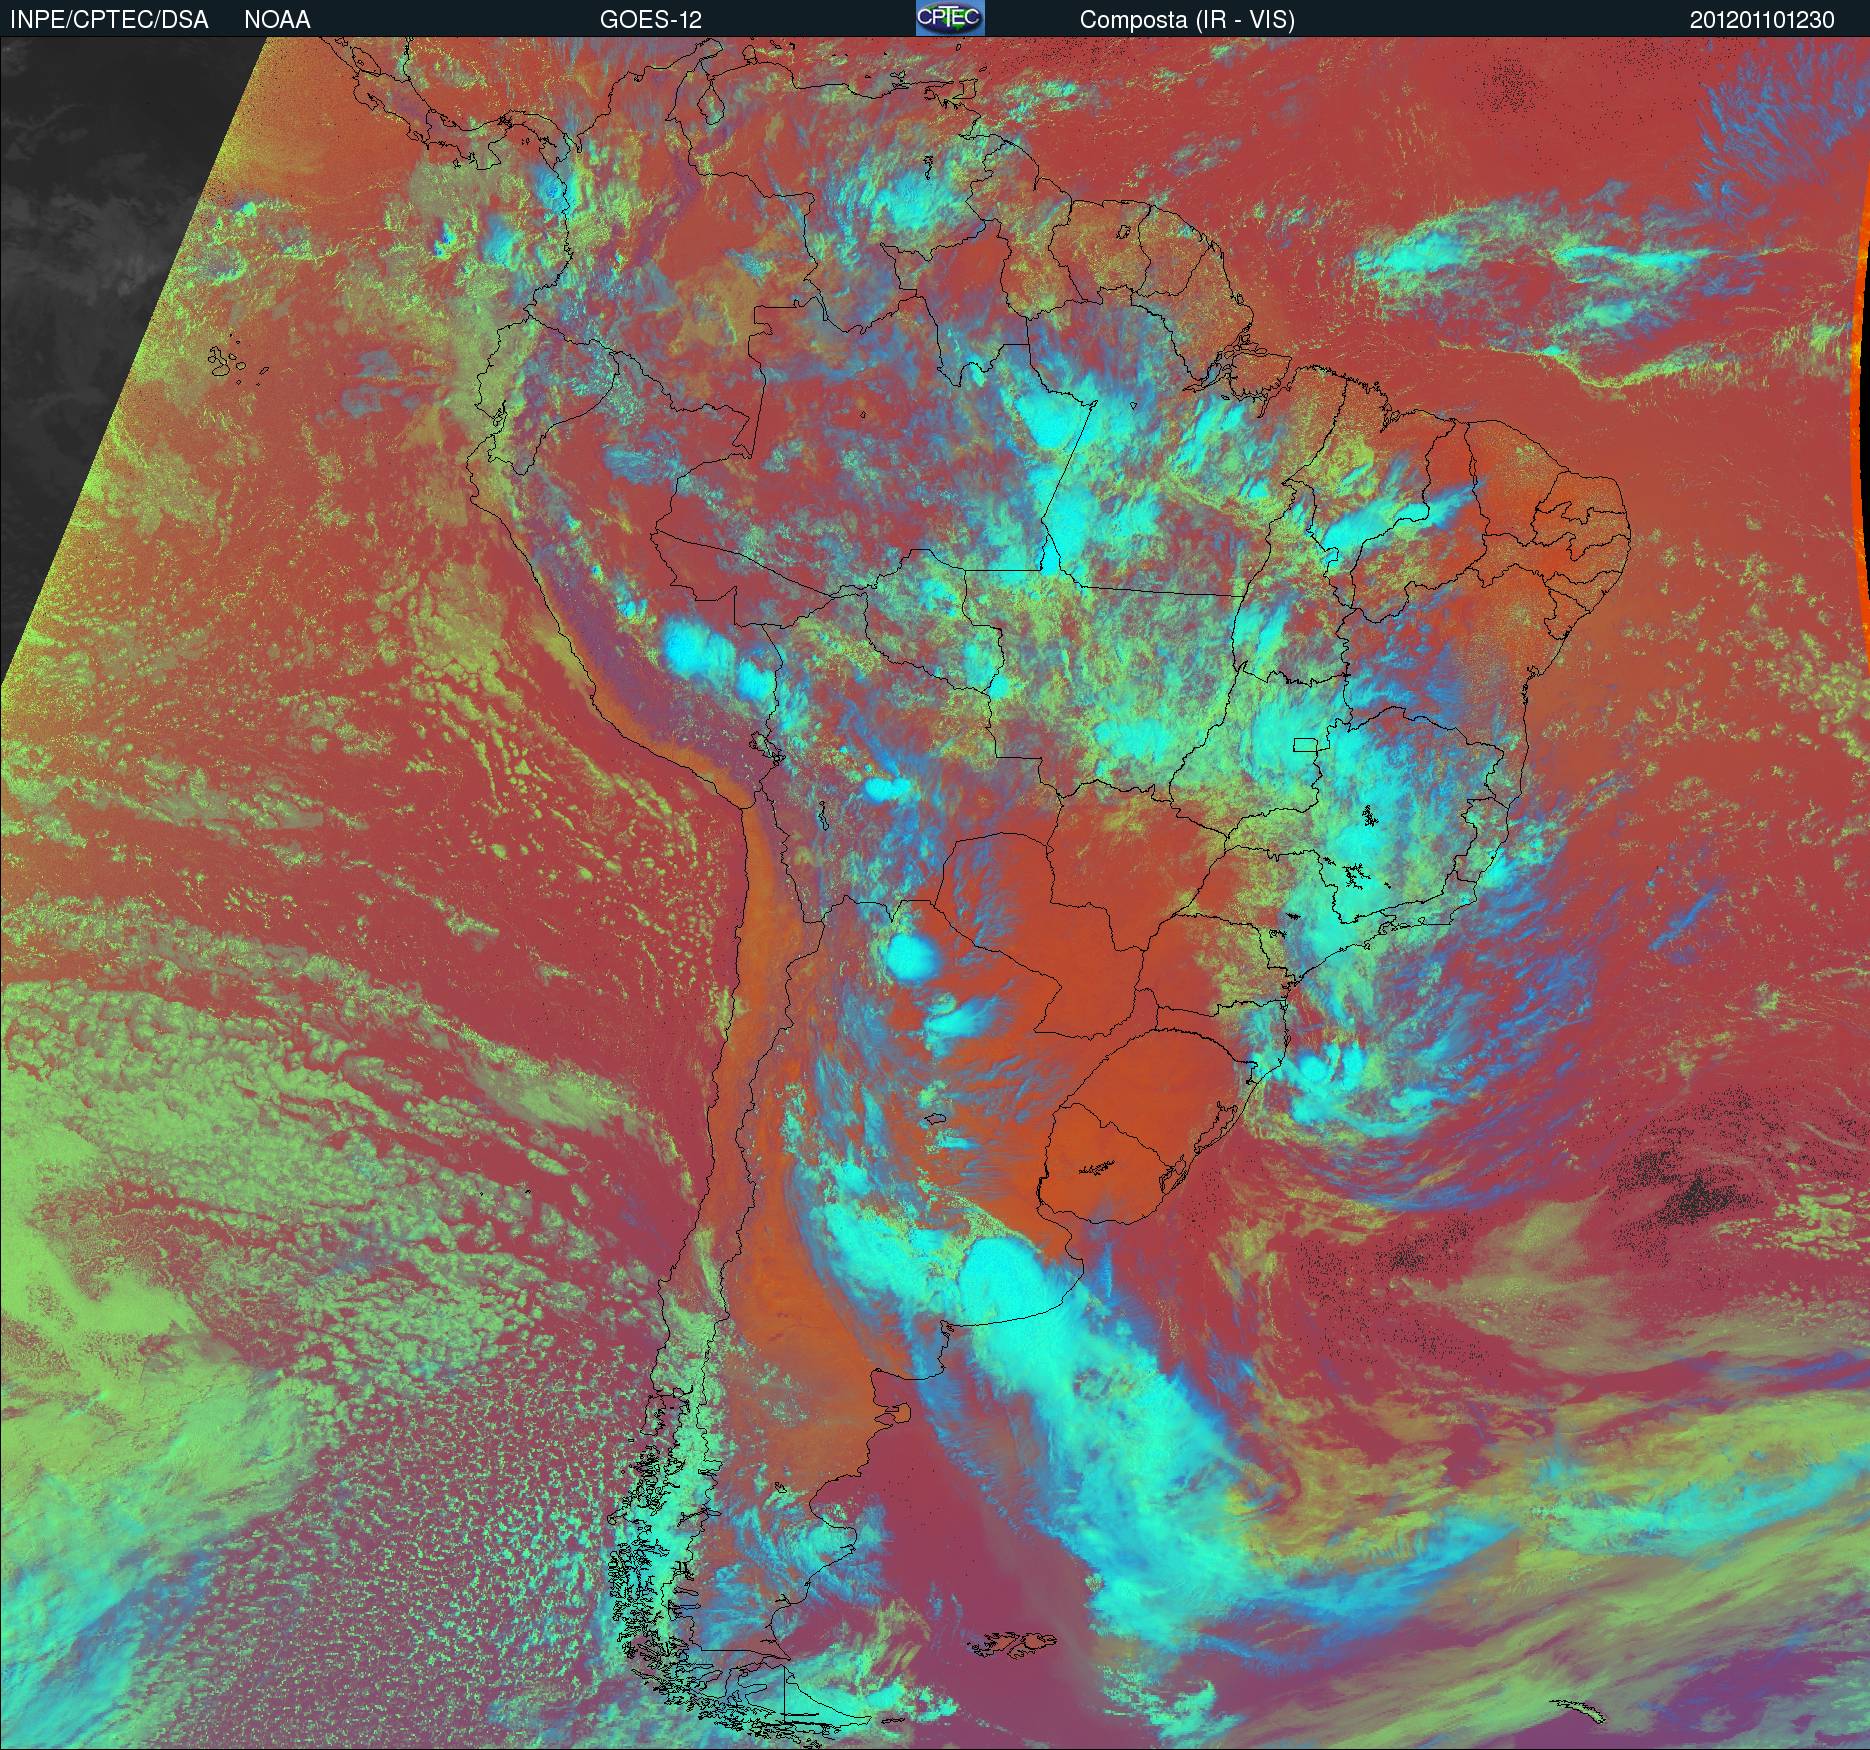The height and width of the screenshot is (1750, 1870).
Task: Click the CPTEC logo in the header
Action: [x=950, y=18]
